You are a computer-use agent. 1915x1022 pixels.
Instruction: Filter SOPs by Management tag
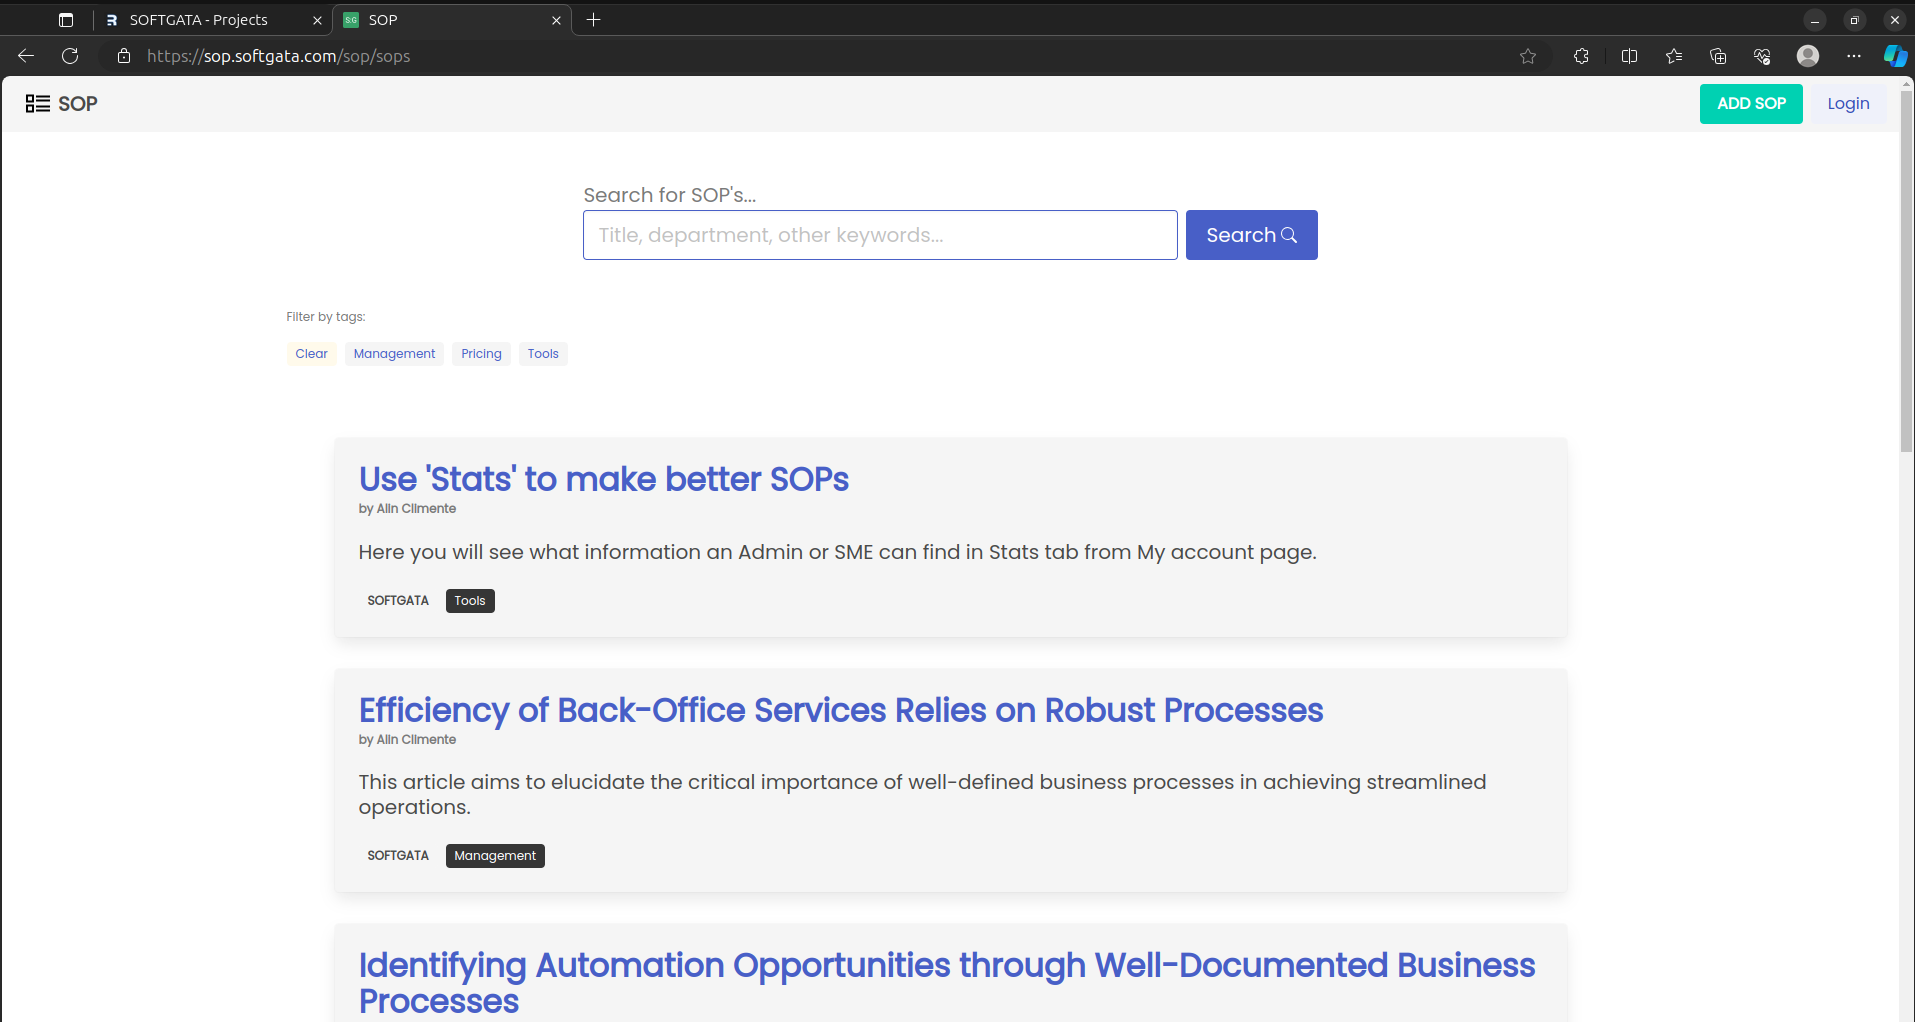(x=394, y=354)
